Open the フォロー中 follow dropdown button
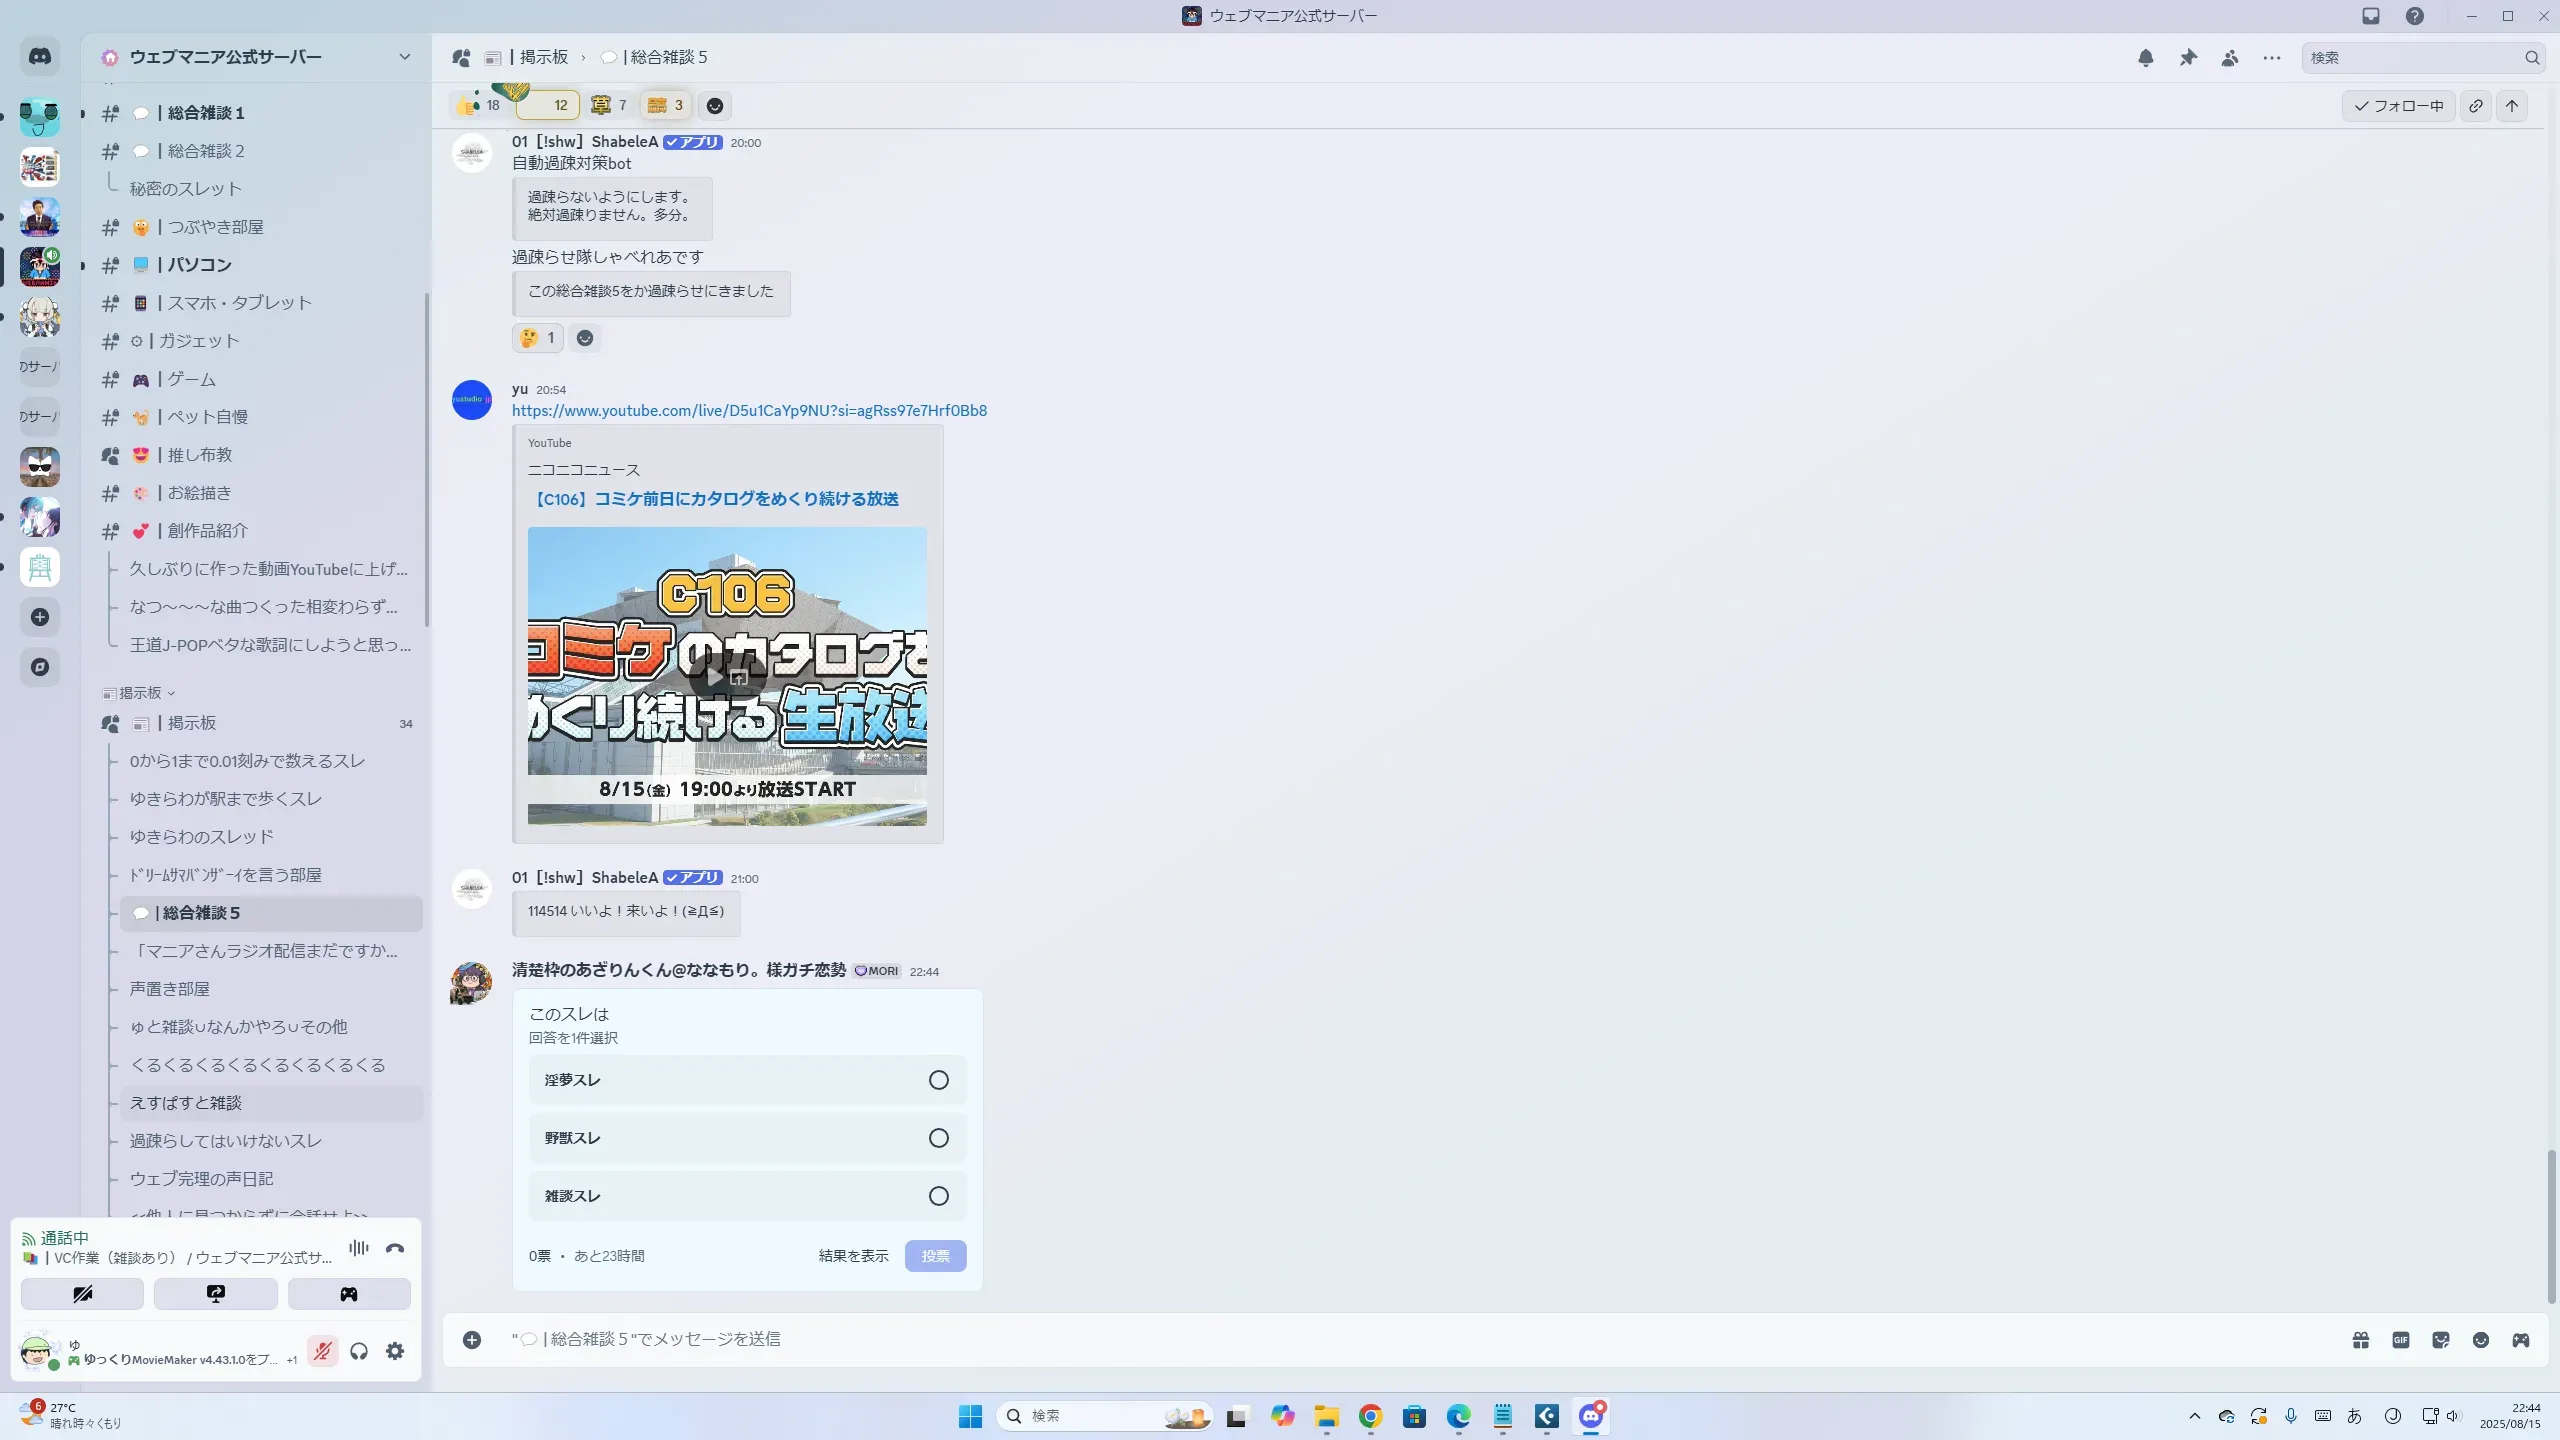This screenshot has height=1440, width=2560. 2398,106
